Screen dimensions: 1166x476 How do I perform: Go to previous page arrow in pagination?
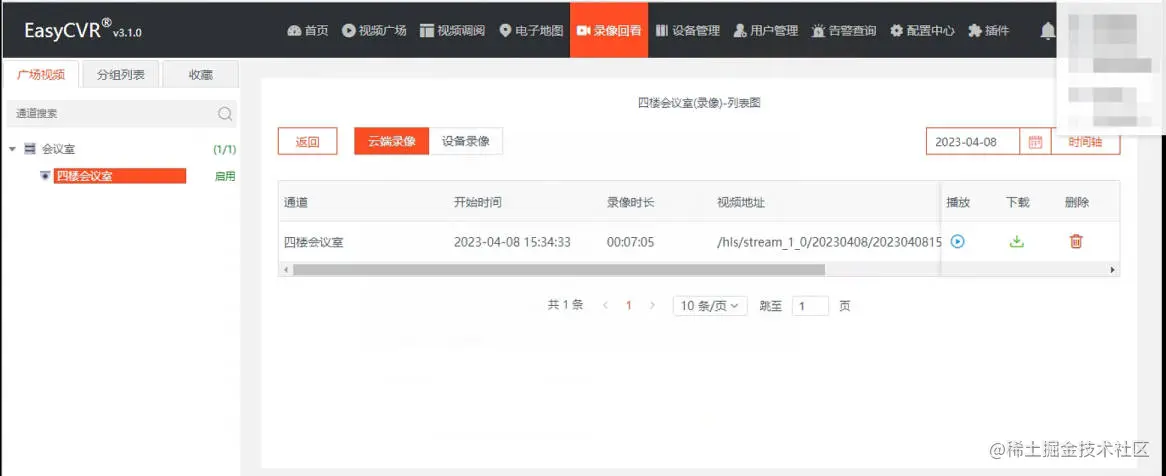click(605, 306)
